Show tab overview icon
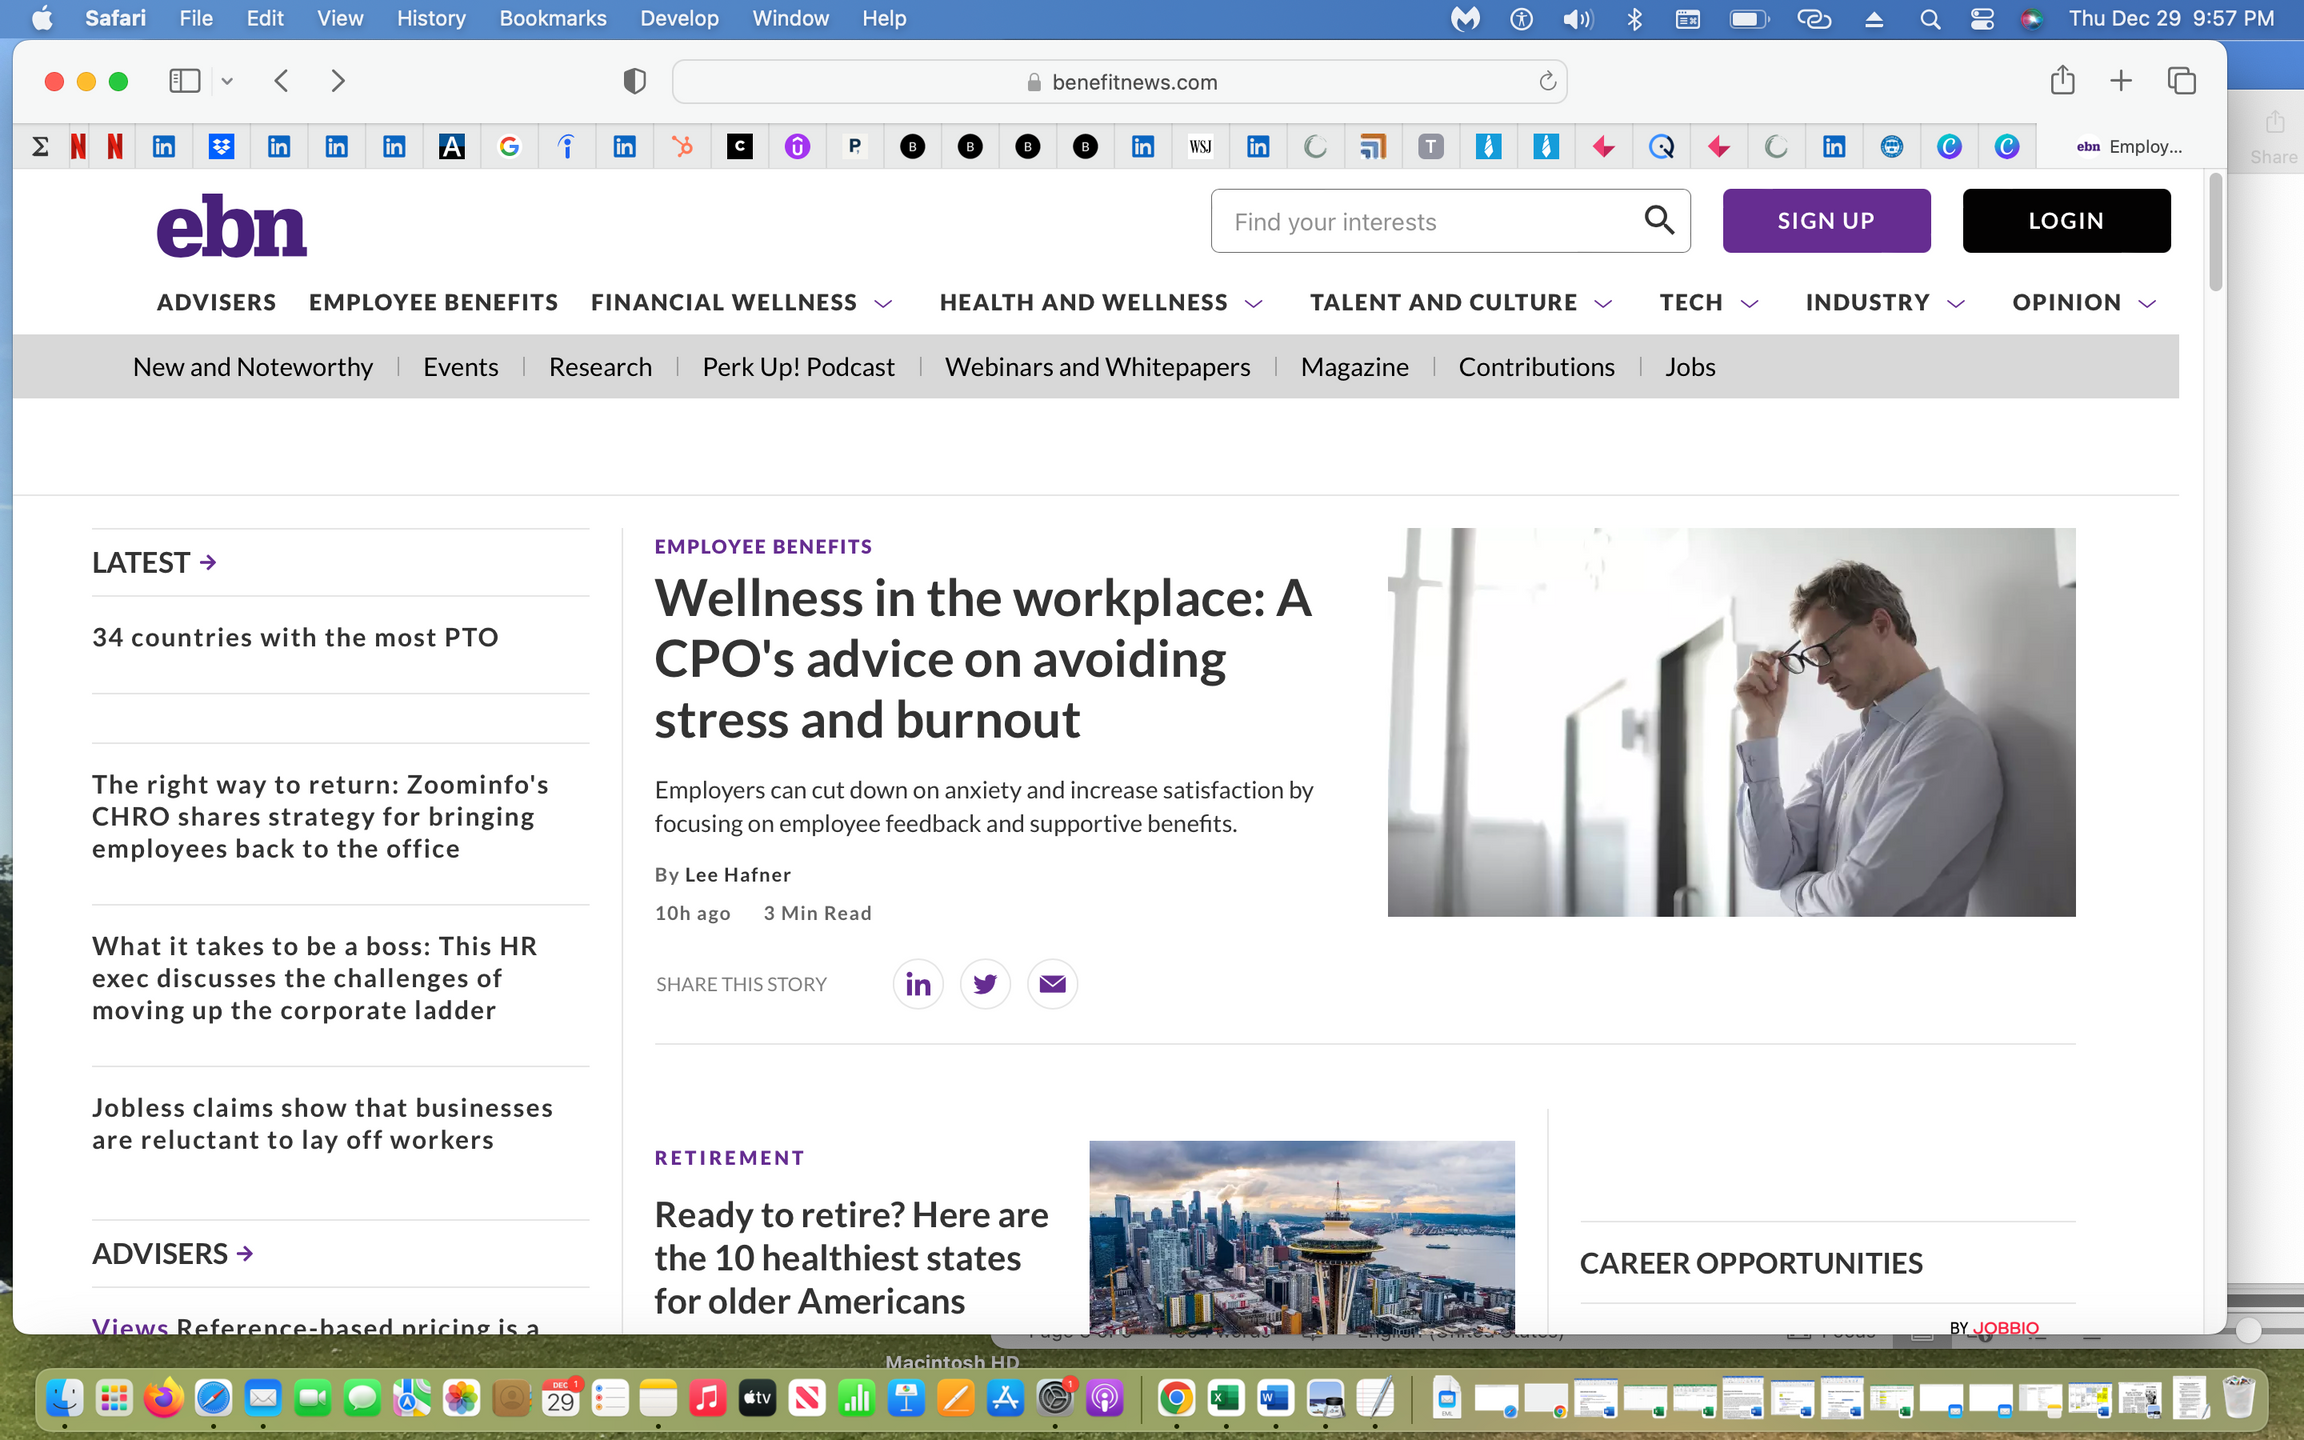 click(2181, 81)
